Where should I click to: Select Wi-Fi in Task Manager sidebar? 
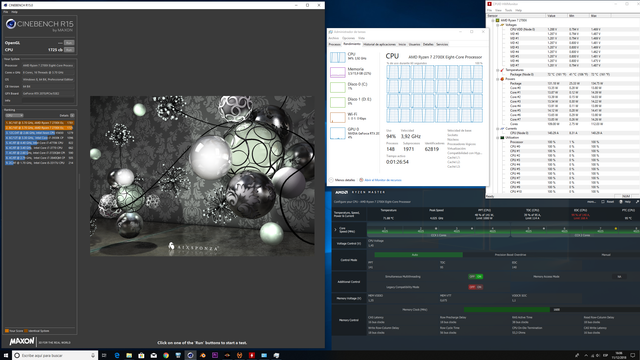tap(353, 117)
